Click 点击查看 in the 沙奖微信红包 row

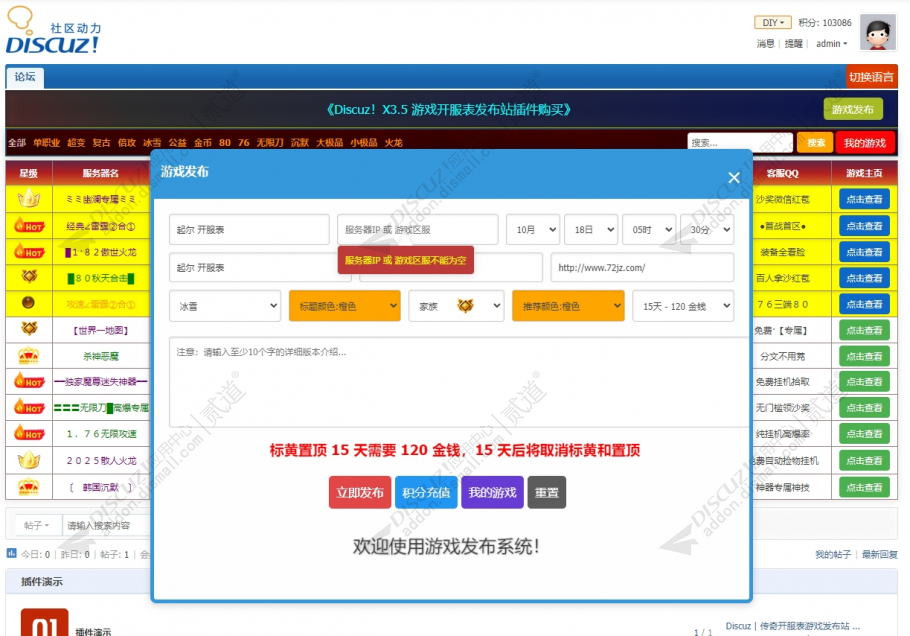tap(864, 199)
